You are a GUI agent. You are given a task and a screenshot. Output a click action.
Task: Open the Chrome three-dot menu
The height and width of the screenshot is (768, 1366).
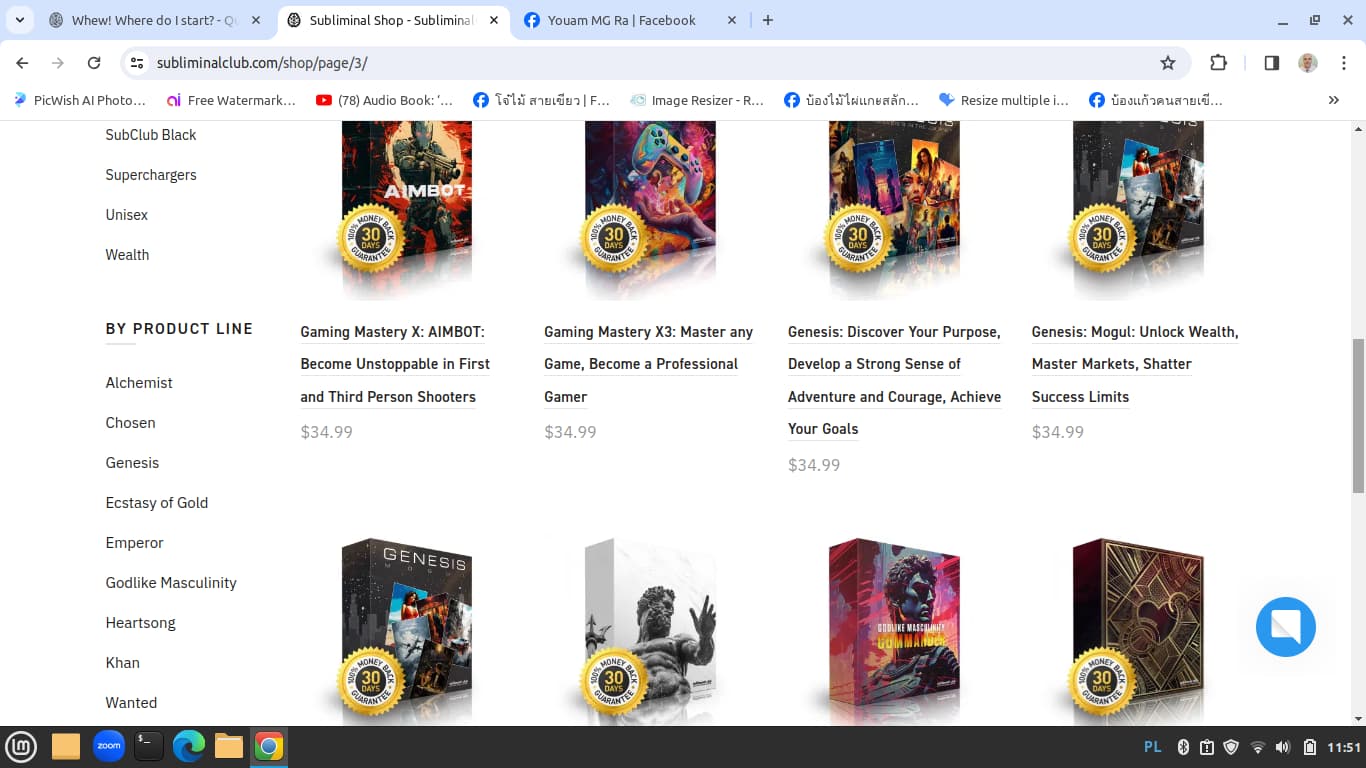click(1344, 63)
